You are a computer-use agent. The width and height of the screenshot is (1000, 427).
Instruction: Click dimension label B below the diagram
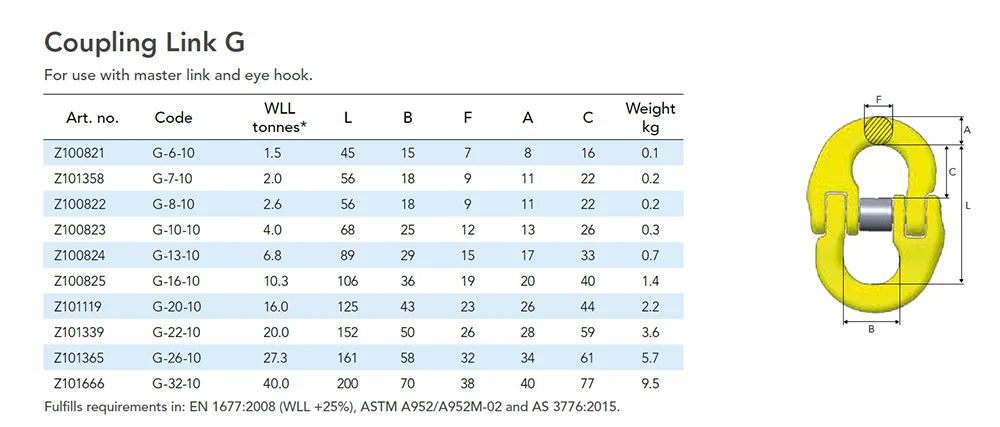point(871,328)
